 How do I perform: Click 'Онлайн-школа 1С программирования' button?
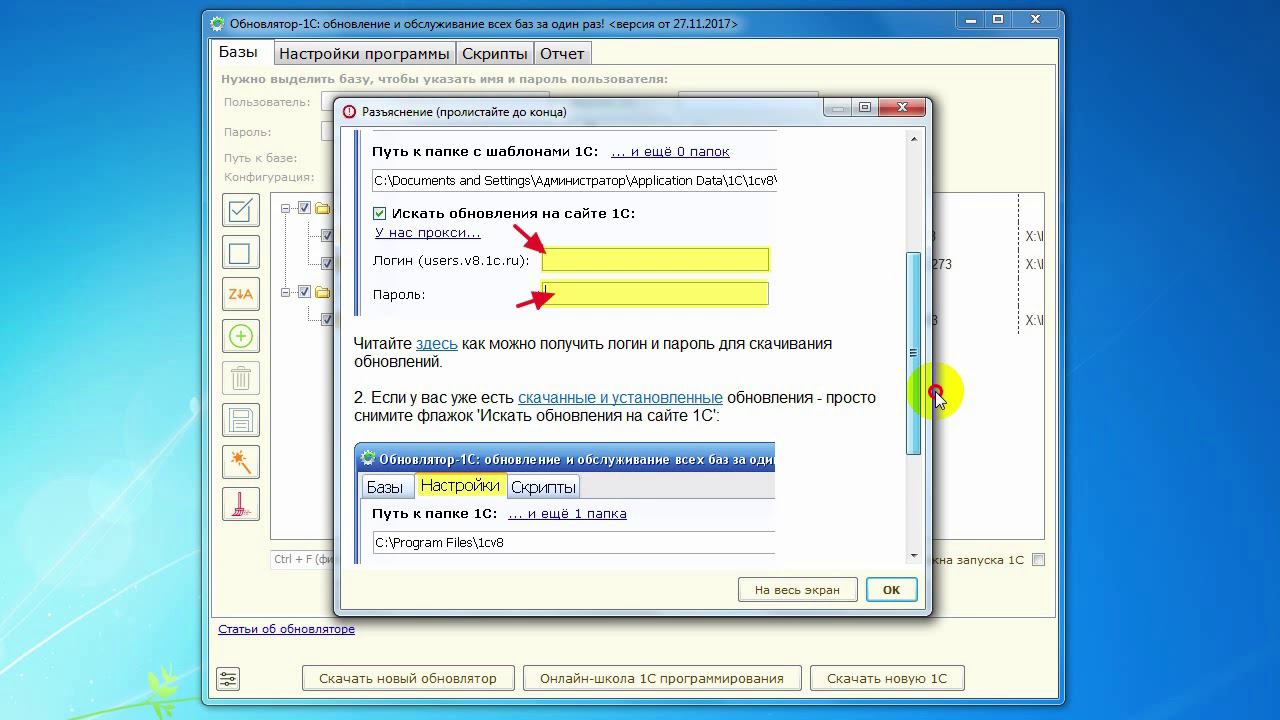tap(662, 678)
